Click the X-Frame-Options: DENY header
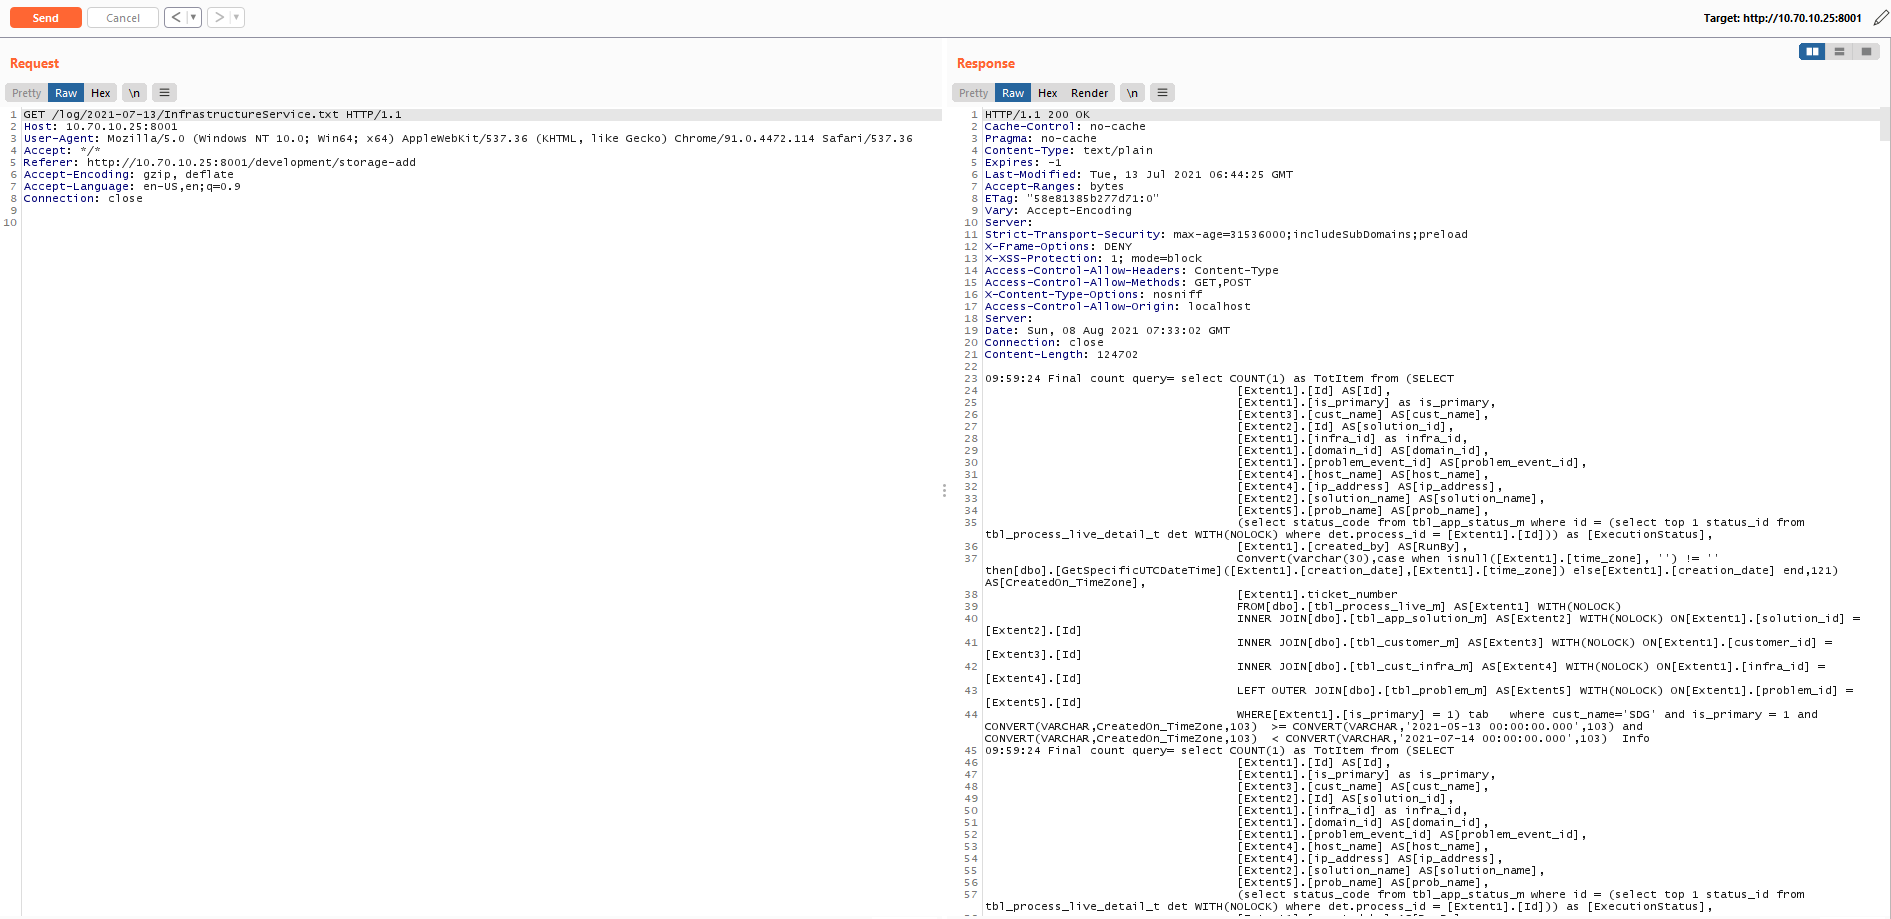 click(1058, 247)
